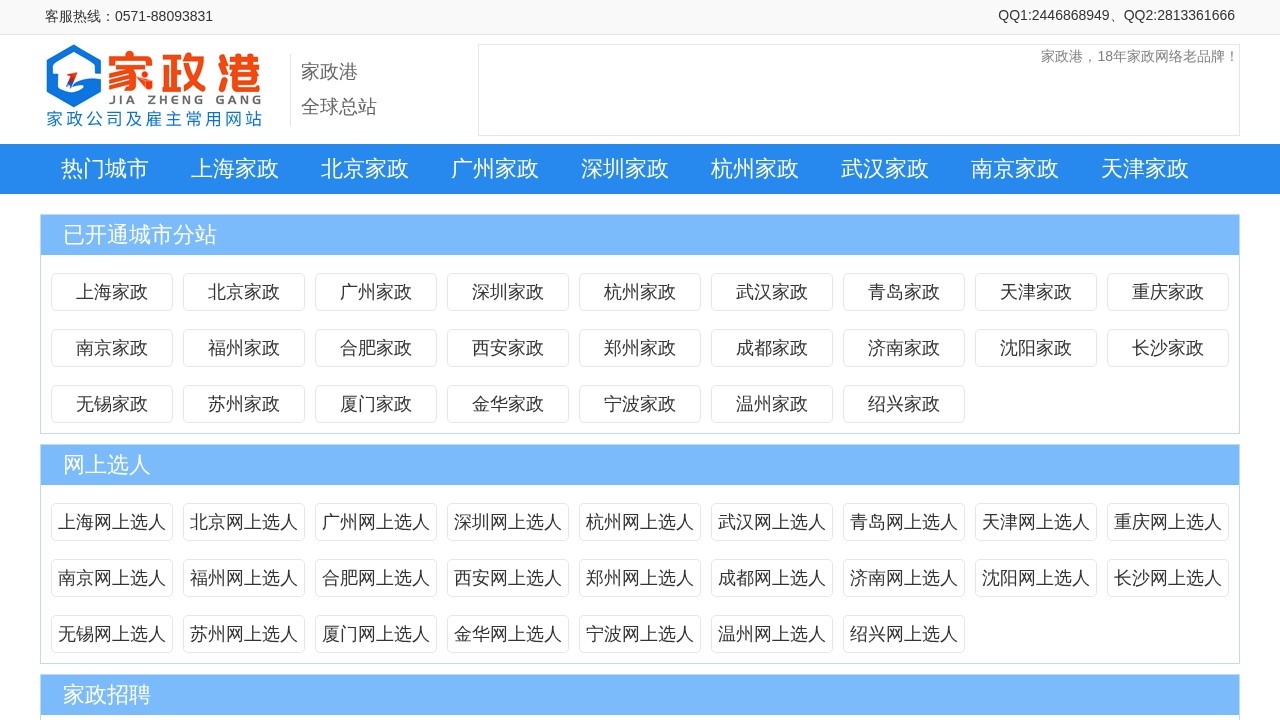The height and width of the screenshot is (720, 1280).
Task: Visit the 温州家政 city station
Action: pyautogui.click(x=772, y=404)
